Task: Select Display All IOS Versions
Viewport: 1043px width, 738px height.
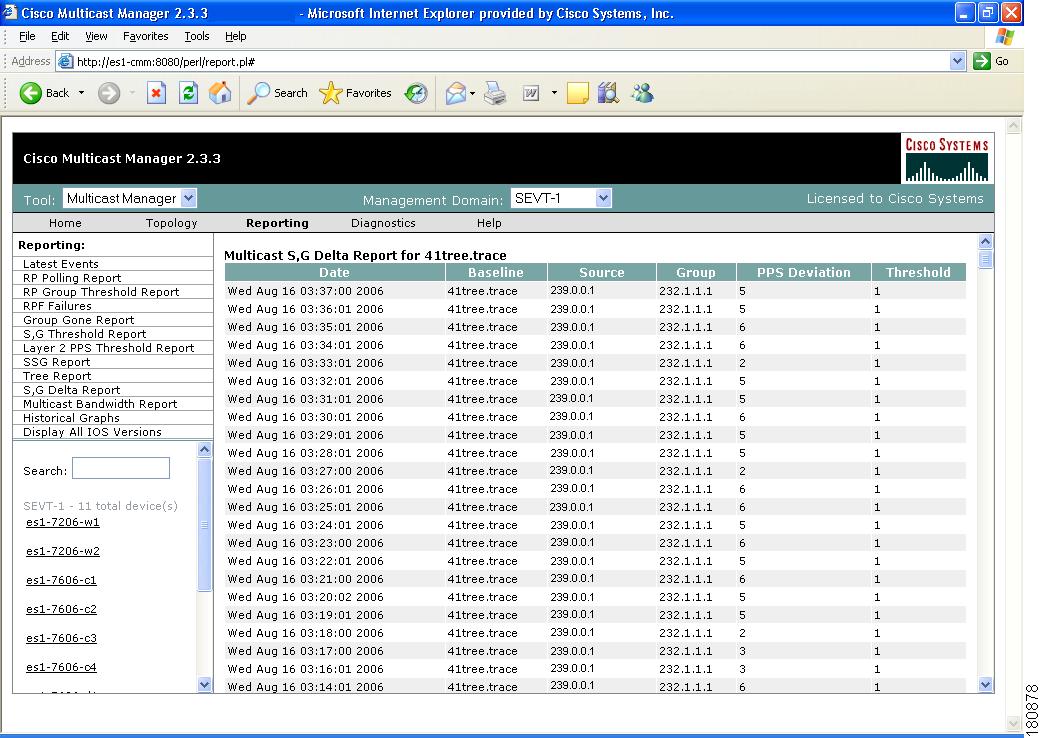Action: point(92,432)
